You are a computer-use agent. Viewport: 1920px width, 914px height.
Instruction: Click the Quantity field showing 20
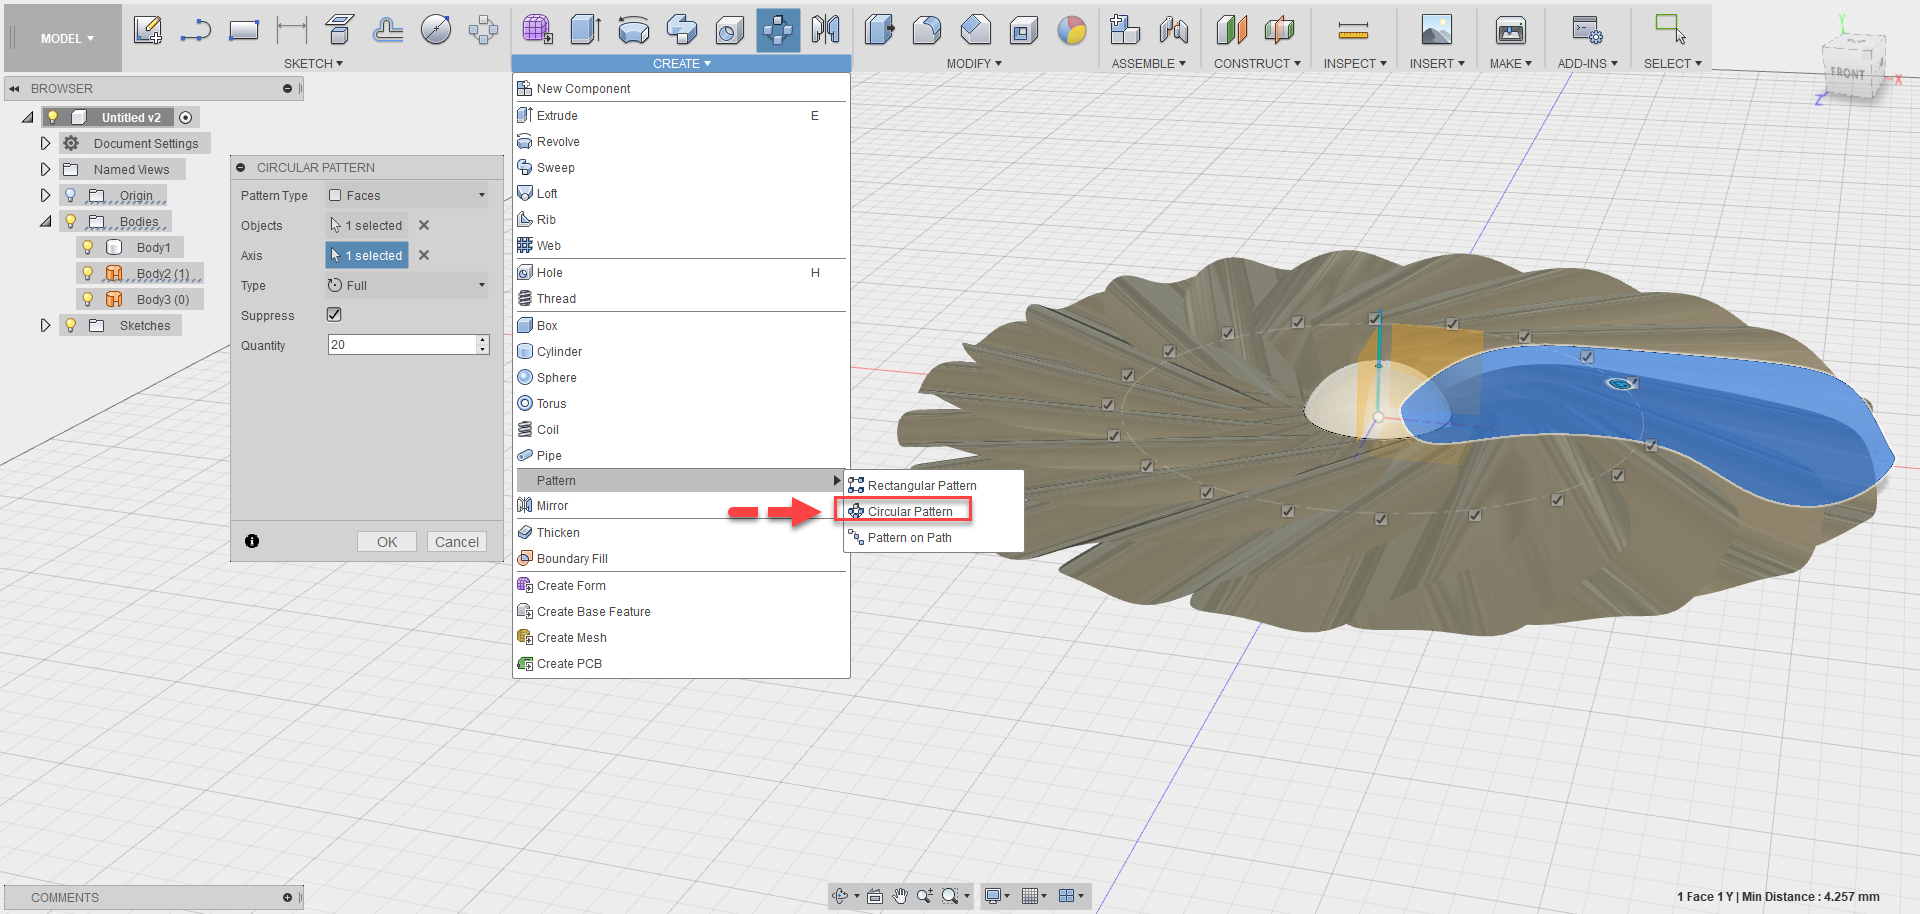tap(400, 344)
